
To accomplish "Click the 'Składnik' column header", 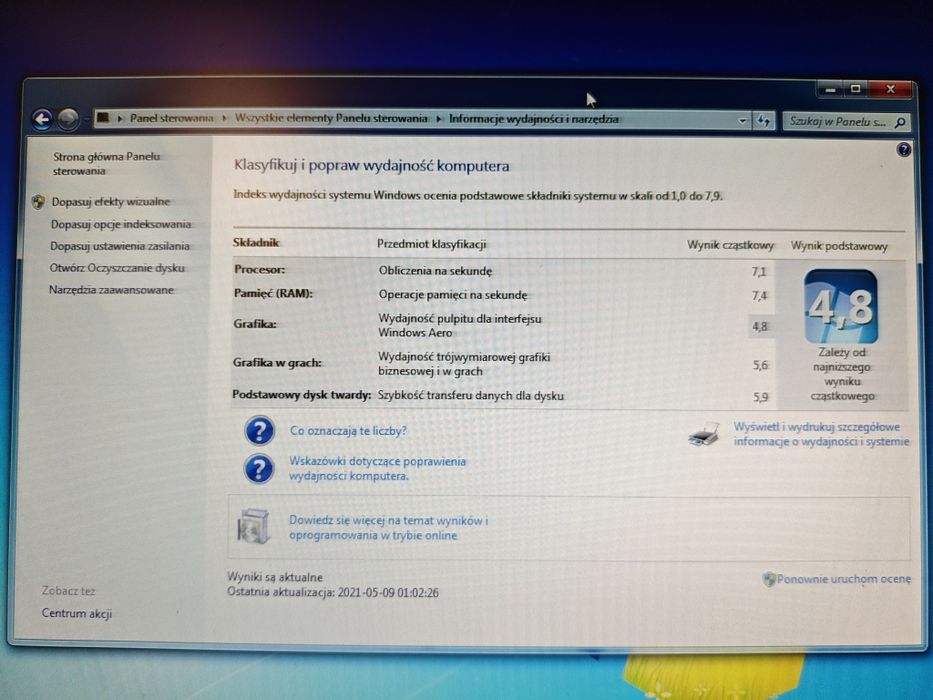I will (256, 242).
